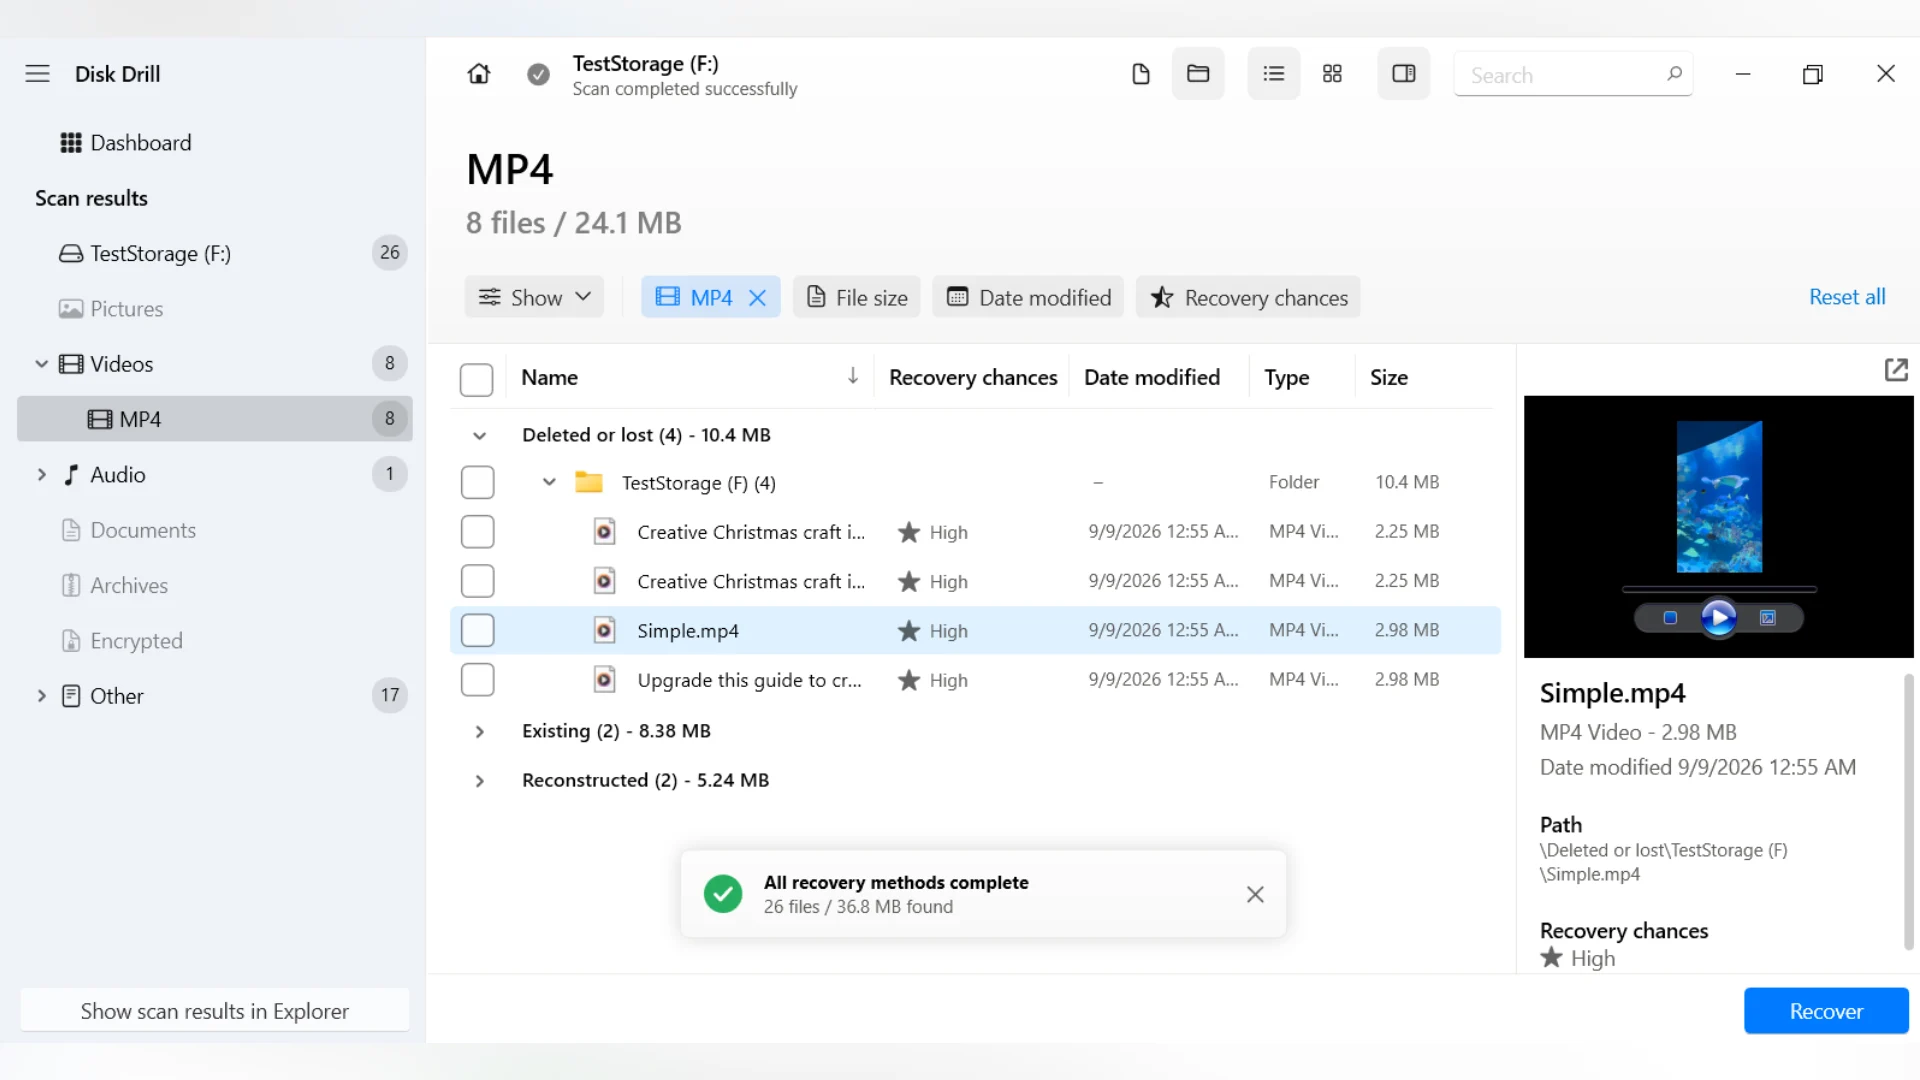Expand the Other sidebar category
The image size is (1920, 1080).
41,695
